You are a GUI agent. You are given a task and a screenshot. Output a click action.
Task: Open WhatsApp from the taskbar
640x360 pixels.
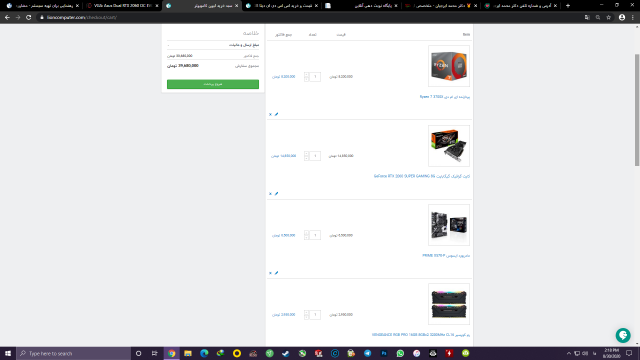[400, 353]
